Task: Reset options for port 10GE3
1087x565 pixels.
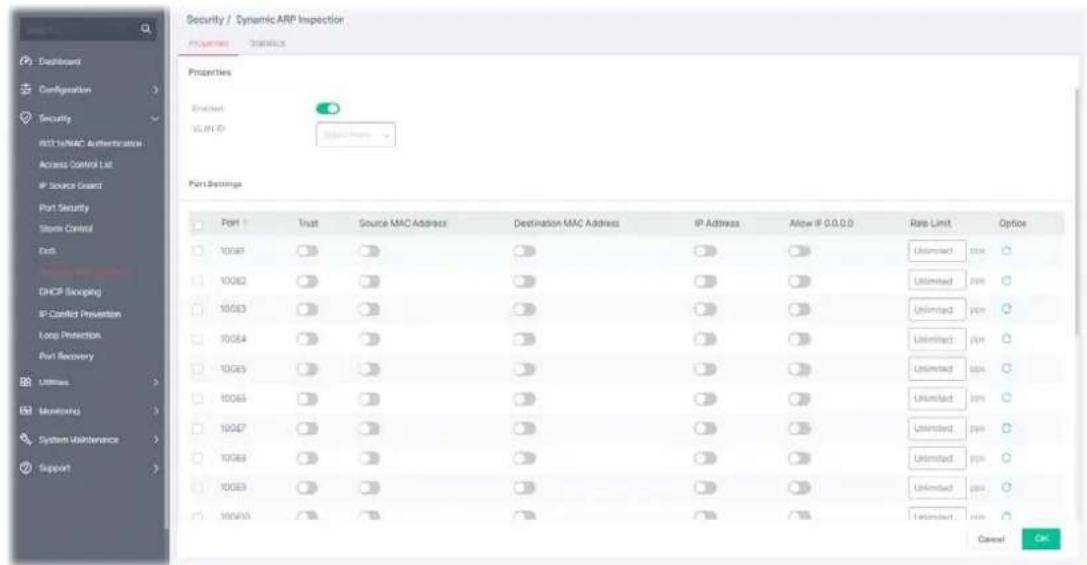Action: (1007, 309)
